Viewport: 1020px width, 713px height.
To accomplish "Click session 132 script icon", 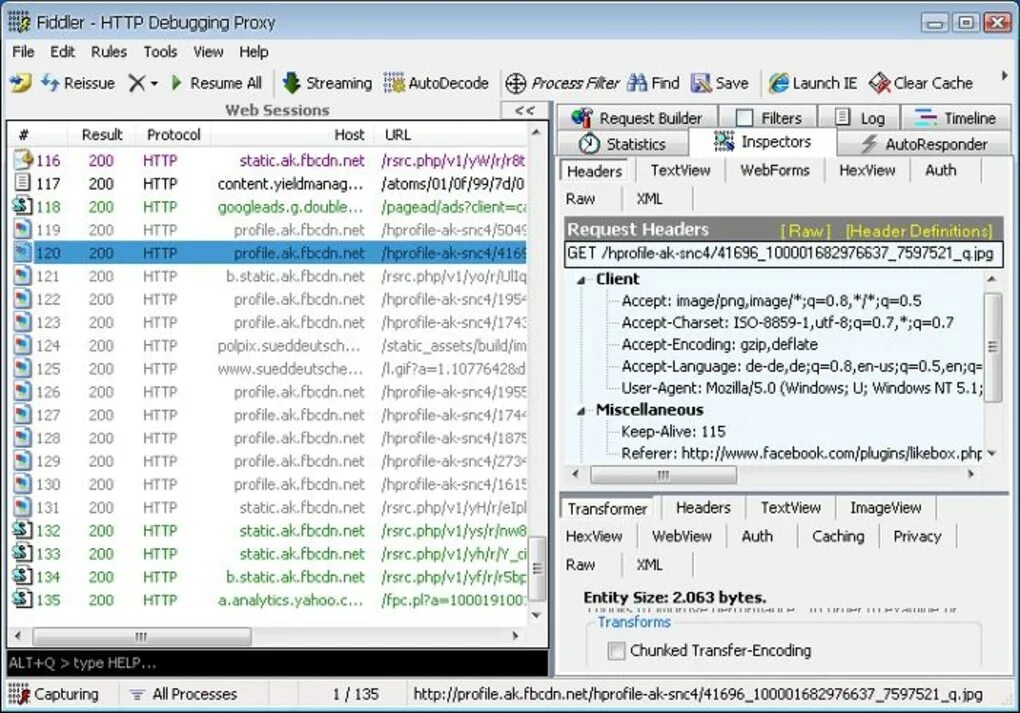I will tap(23, 530).
